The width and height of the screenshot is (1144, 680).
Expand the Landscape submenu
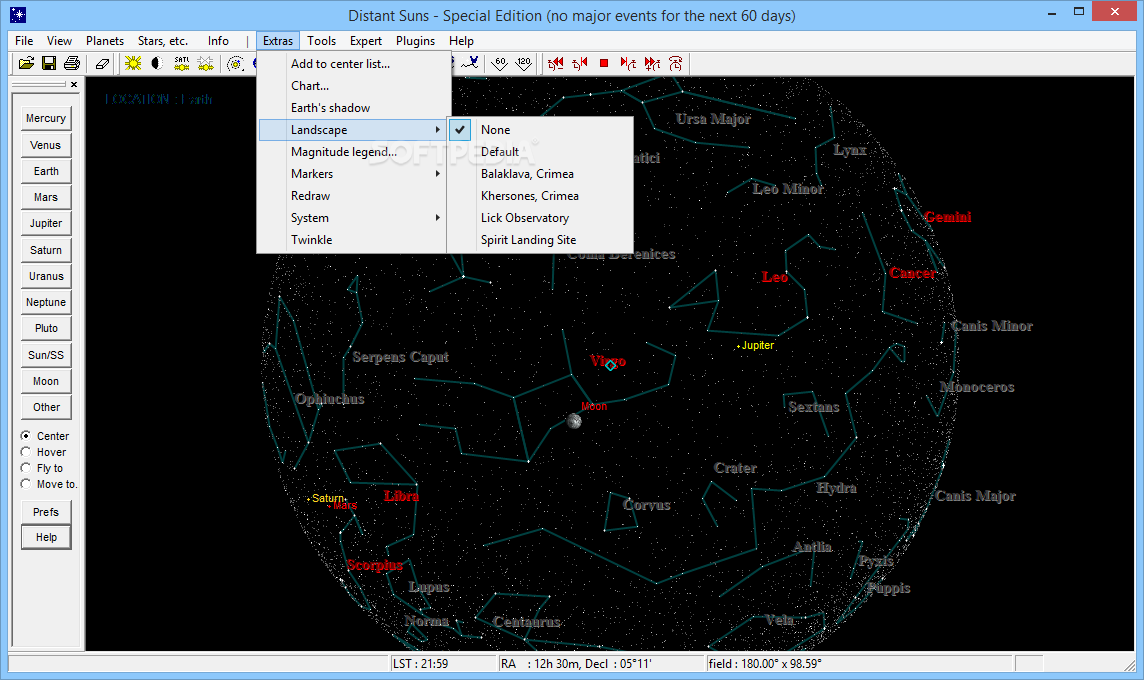(352, 130)
